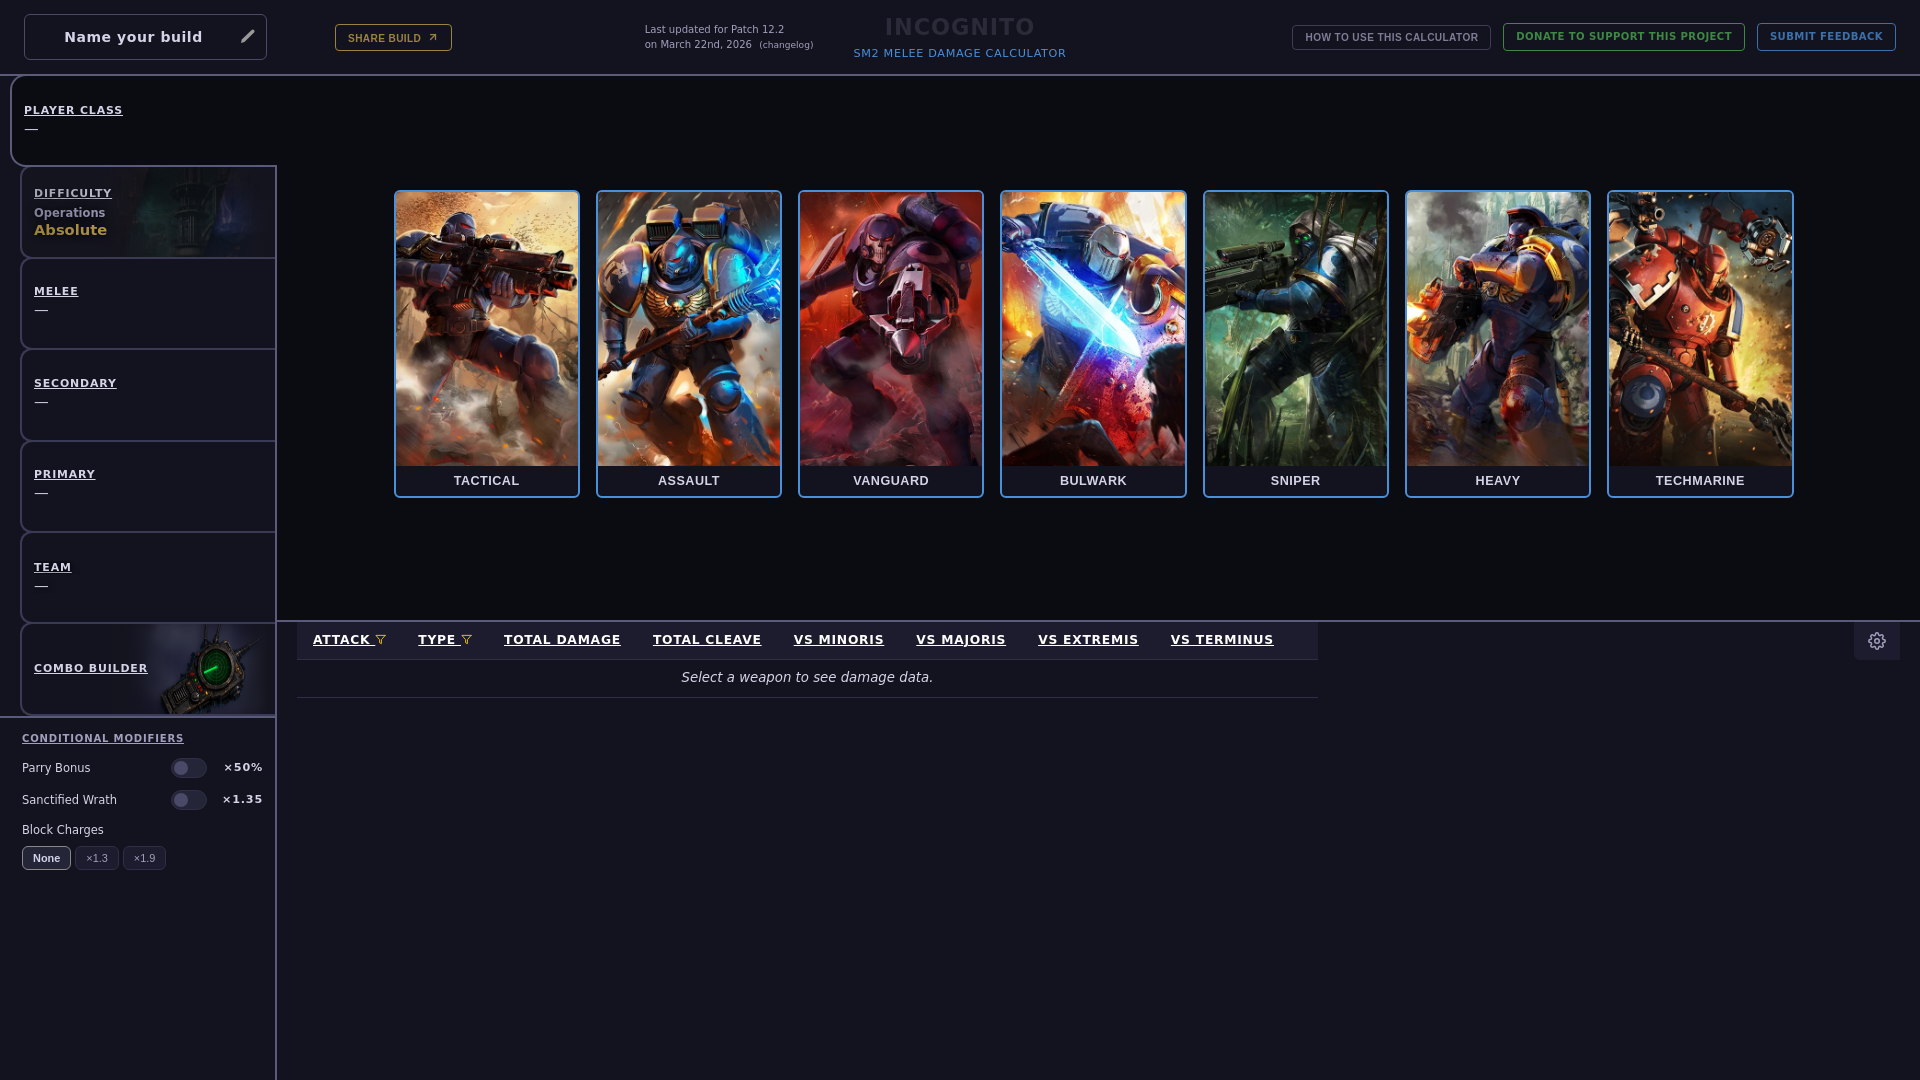Open the Team section

click(148, 578)
